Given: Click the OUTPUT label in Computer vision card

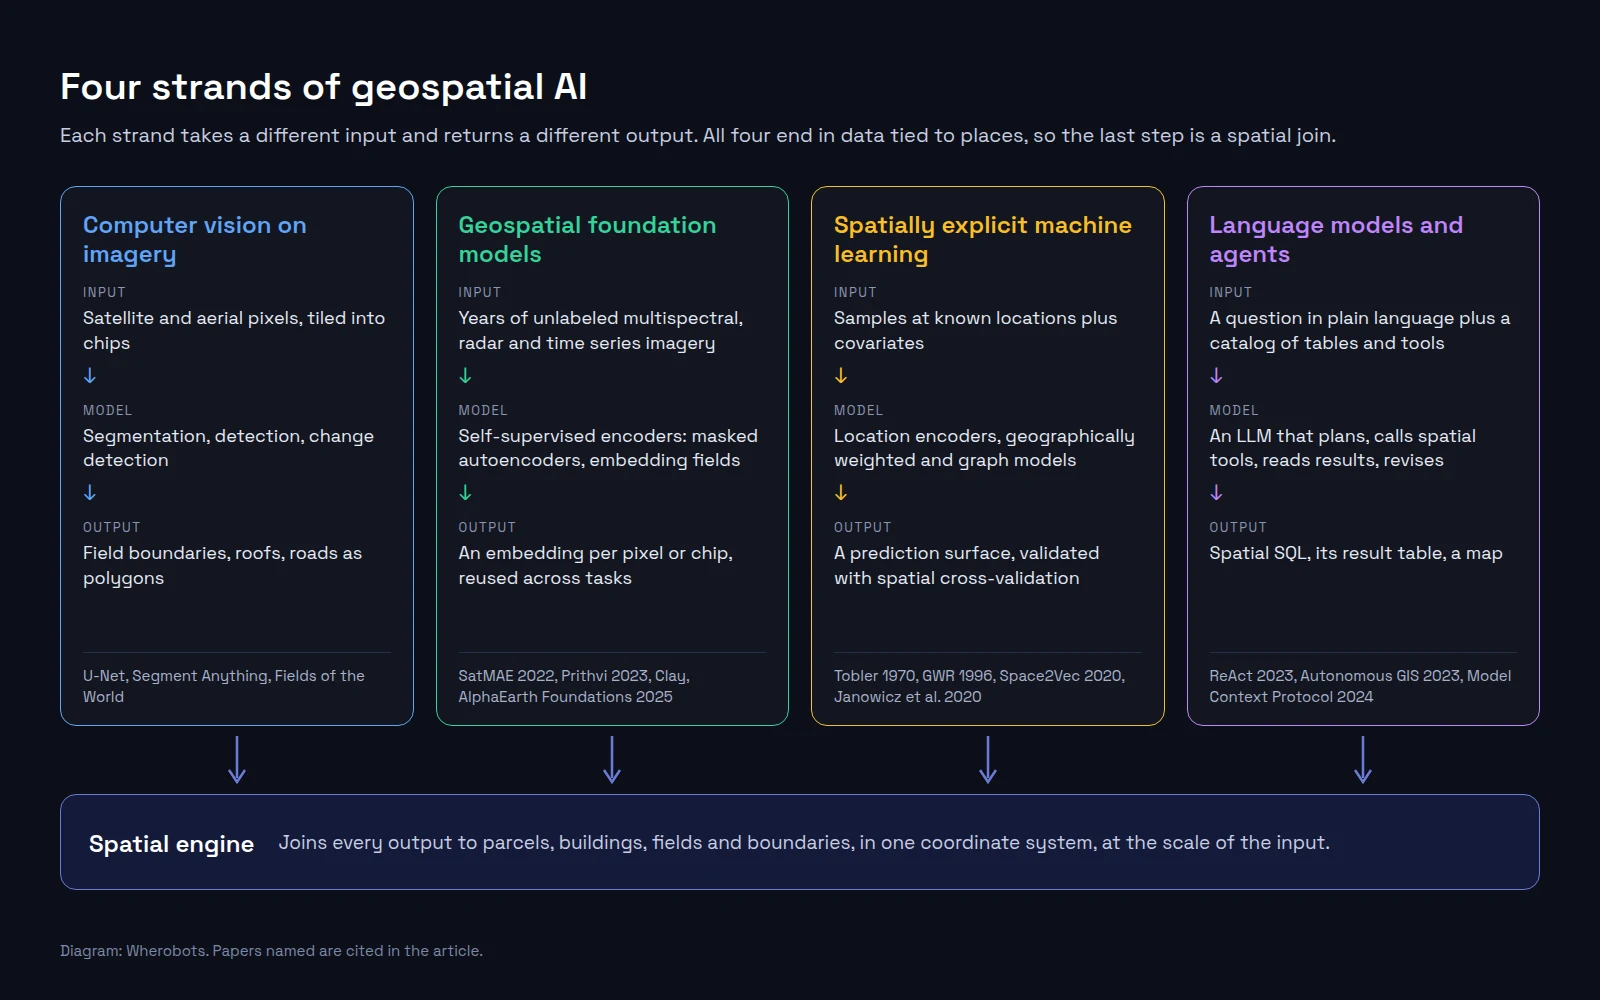Looking at the screenshot, I should pos(111,527).
